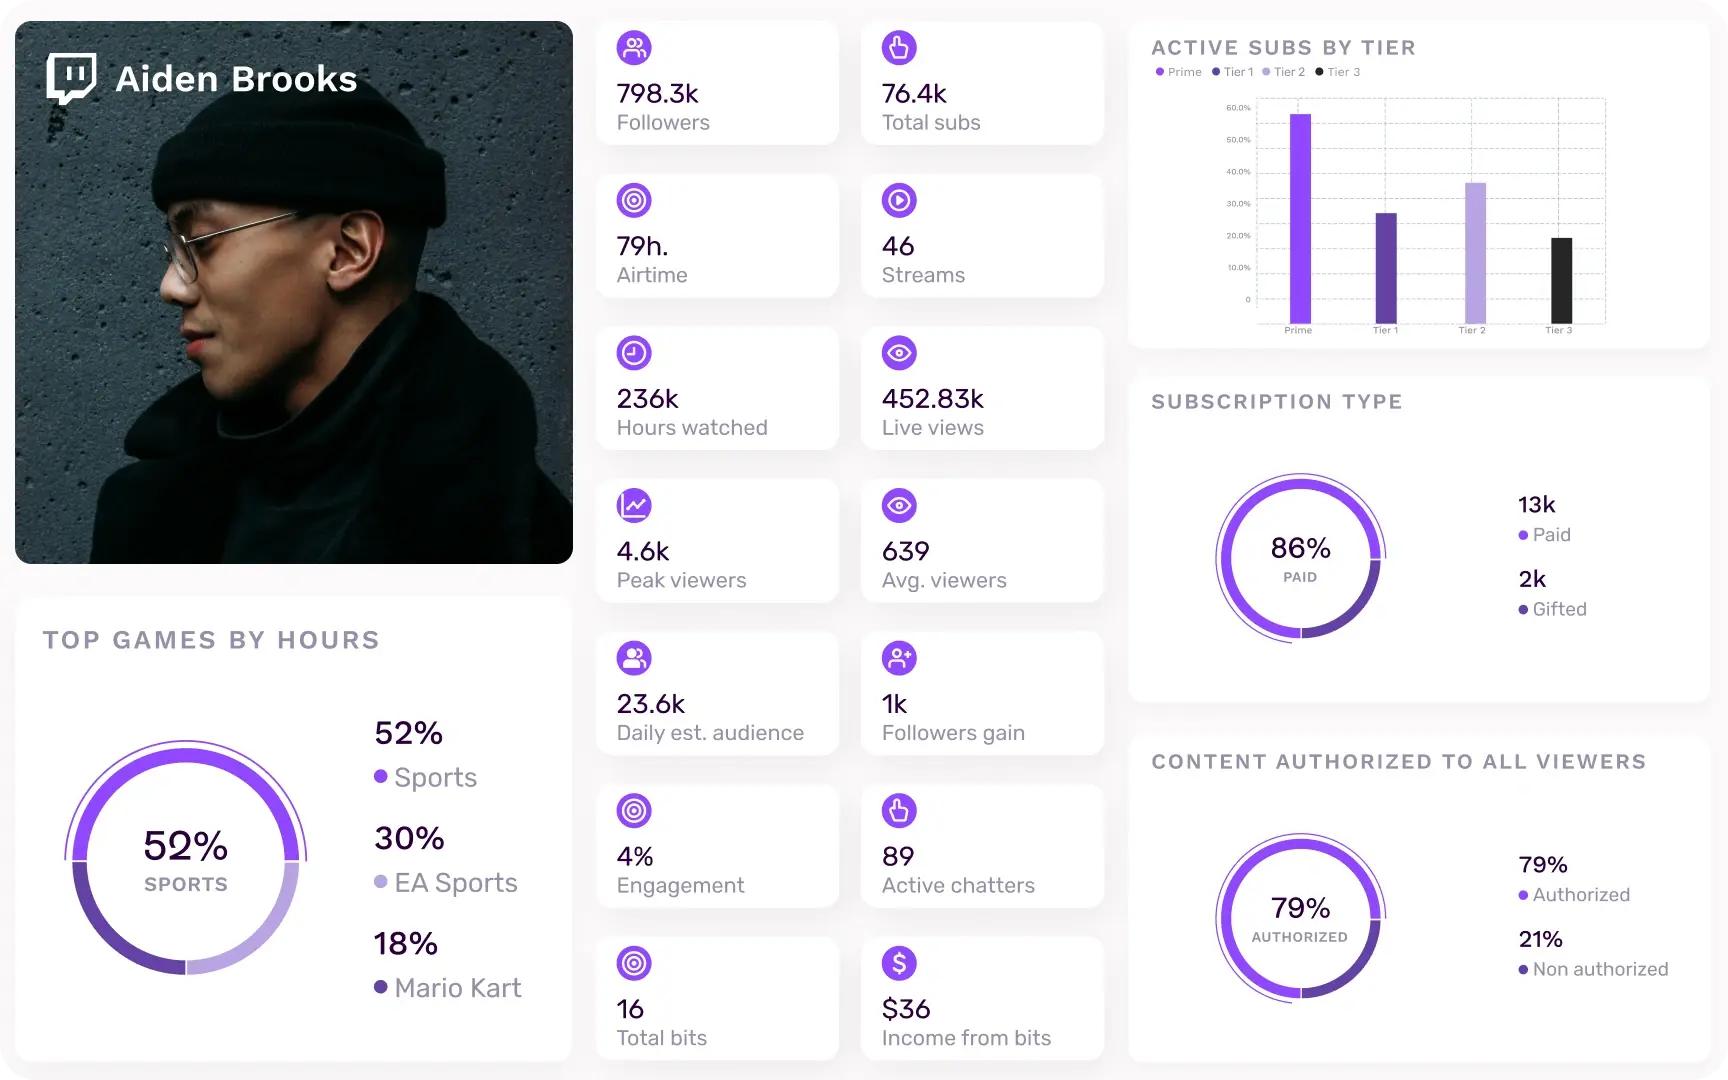The image size is (1728, 1080).
Task: Click the play icon above Streams
Action: [899, 200]
